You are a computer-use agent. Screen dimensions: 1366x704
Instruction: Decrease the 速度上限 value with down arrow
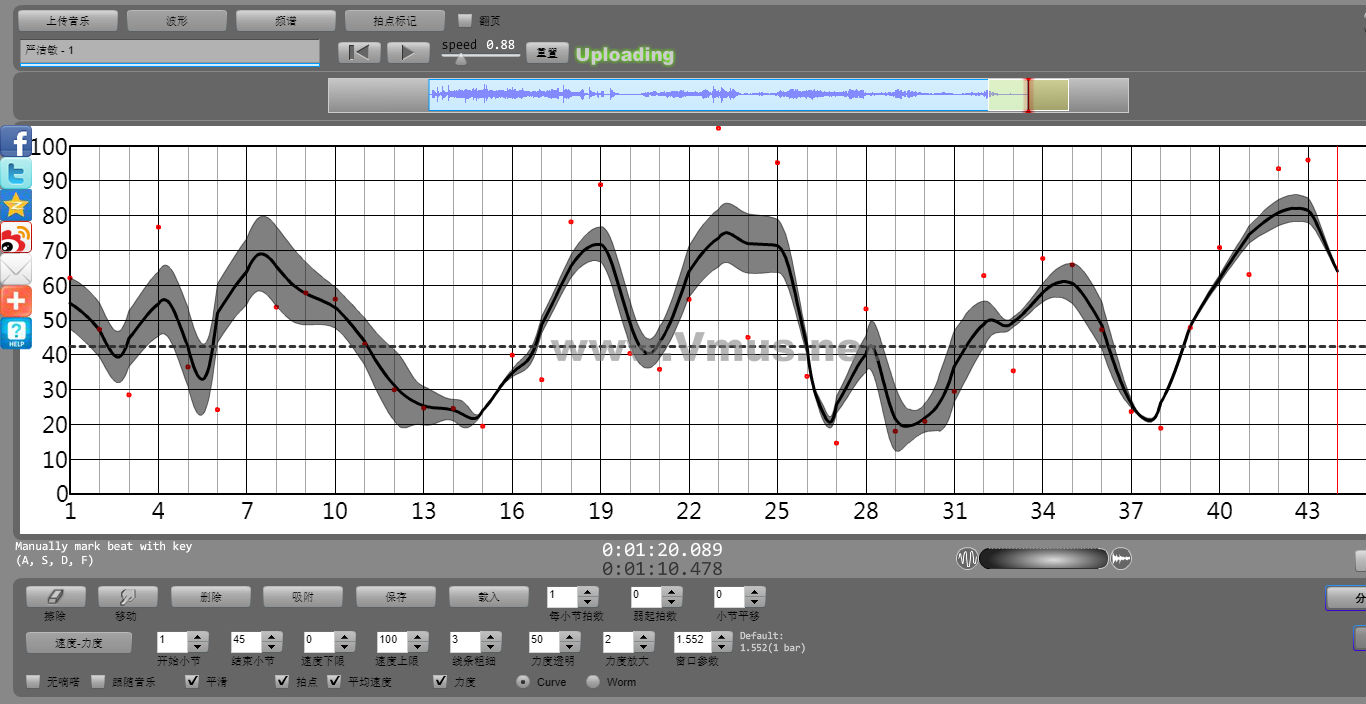[x=418, y=646]
